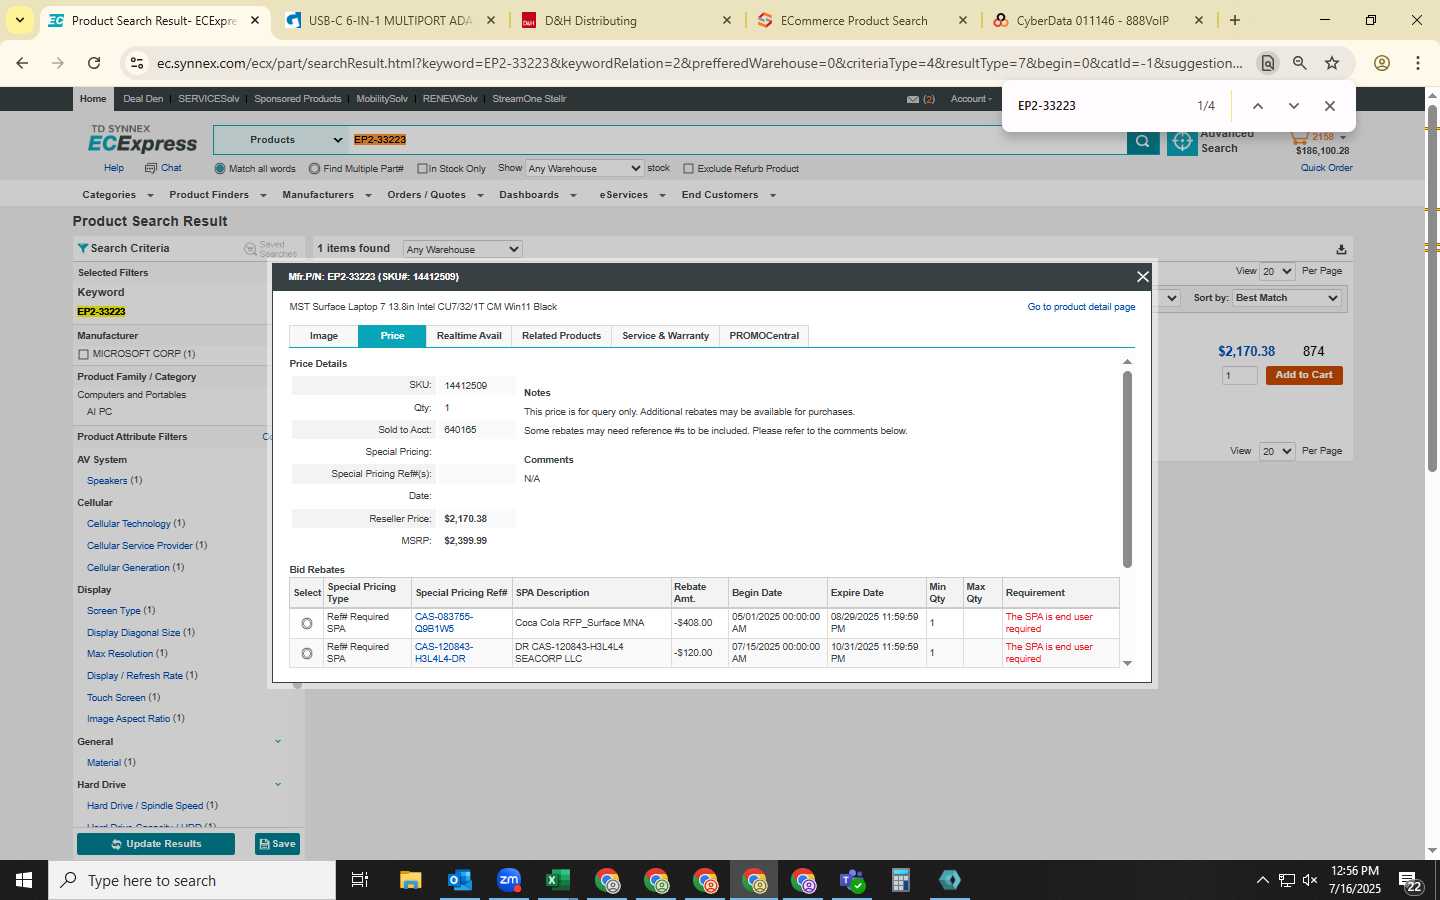
Task: Click the export download icon in results bar
Action: 1341,249
